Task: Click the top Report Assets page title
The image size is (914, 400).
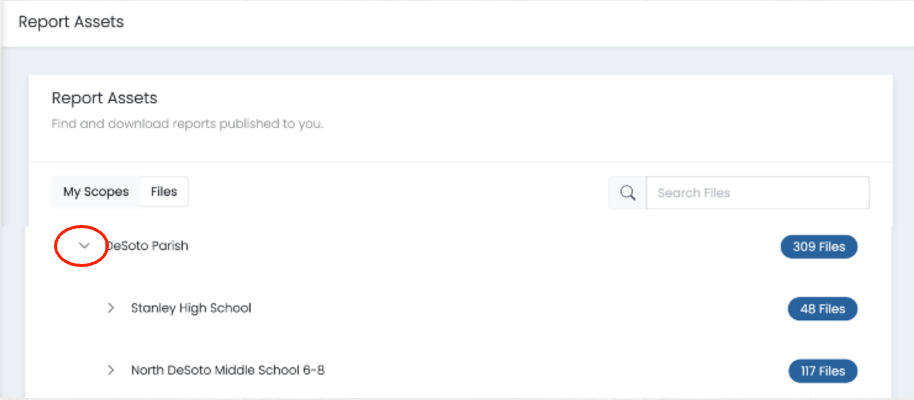Action: pyautogui.click(x=71, y=22)
